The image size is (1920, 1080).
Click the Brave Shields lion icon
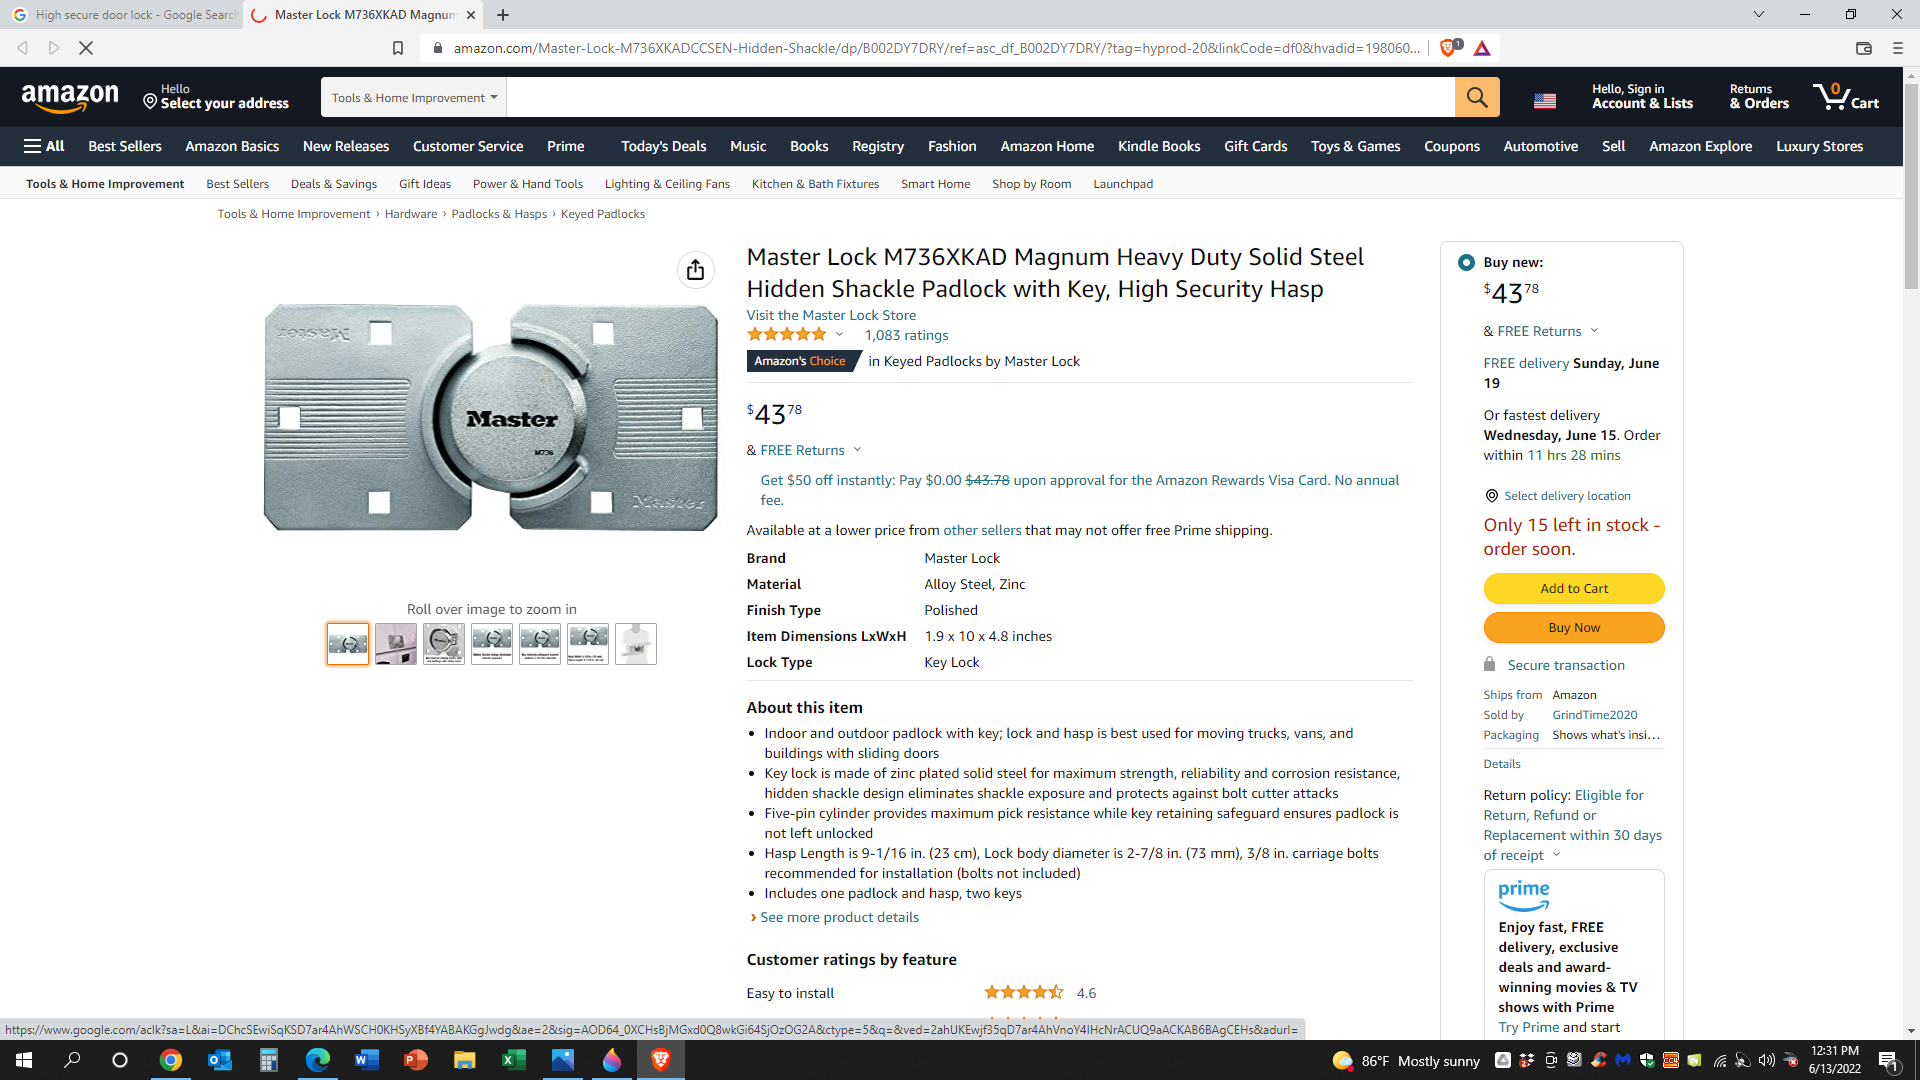(1447, 48)
